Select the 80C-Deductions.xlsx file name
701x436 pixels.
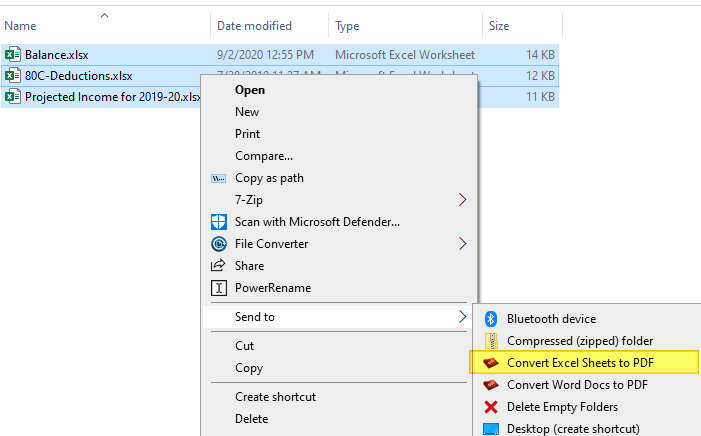coord(79,76)
